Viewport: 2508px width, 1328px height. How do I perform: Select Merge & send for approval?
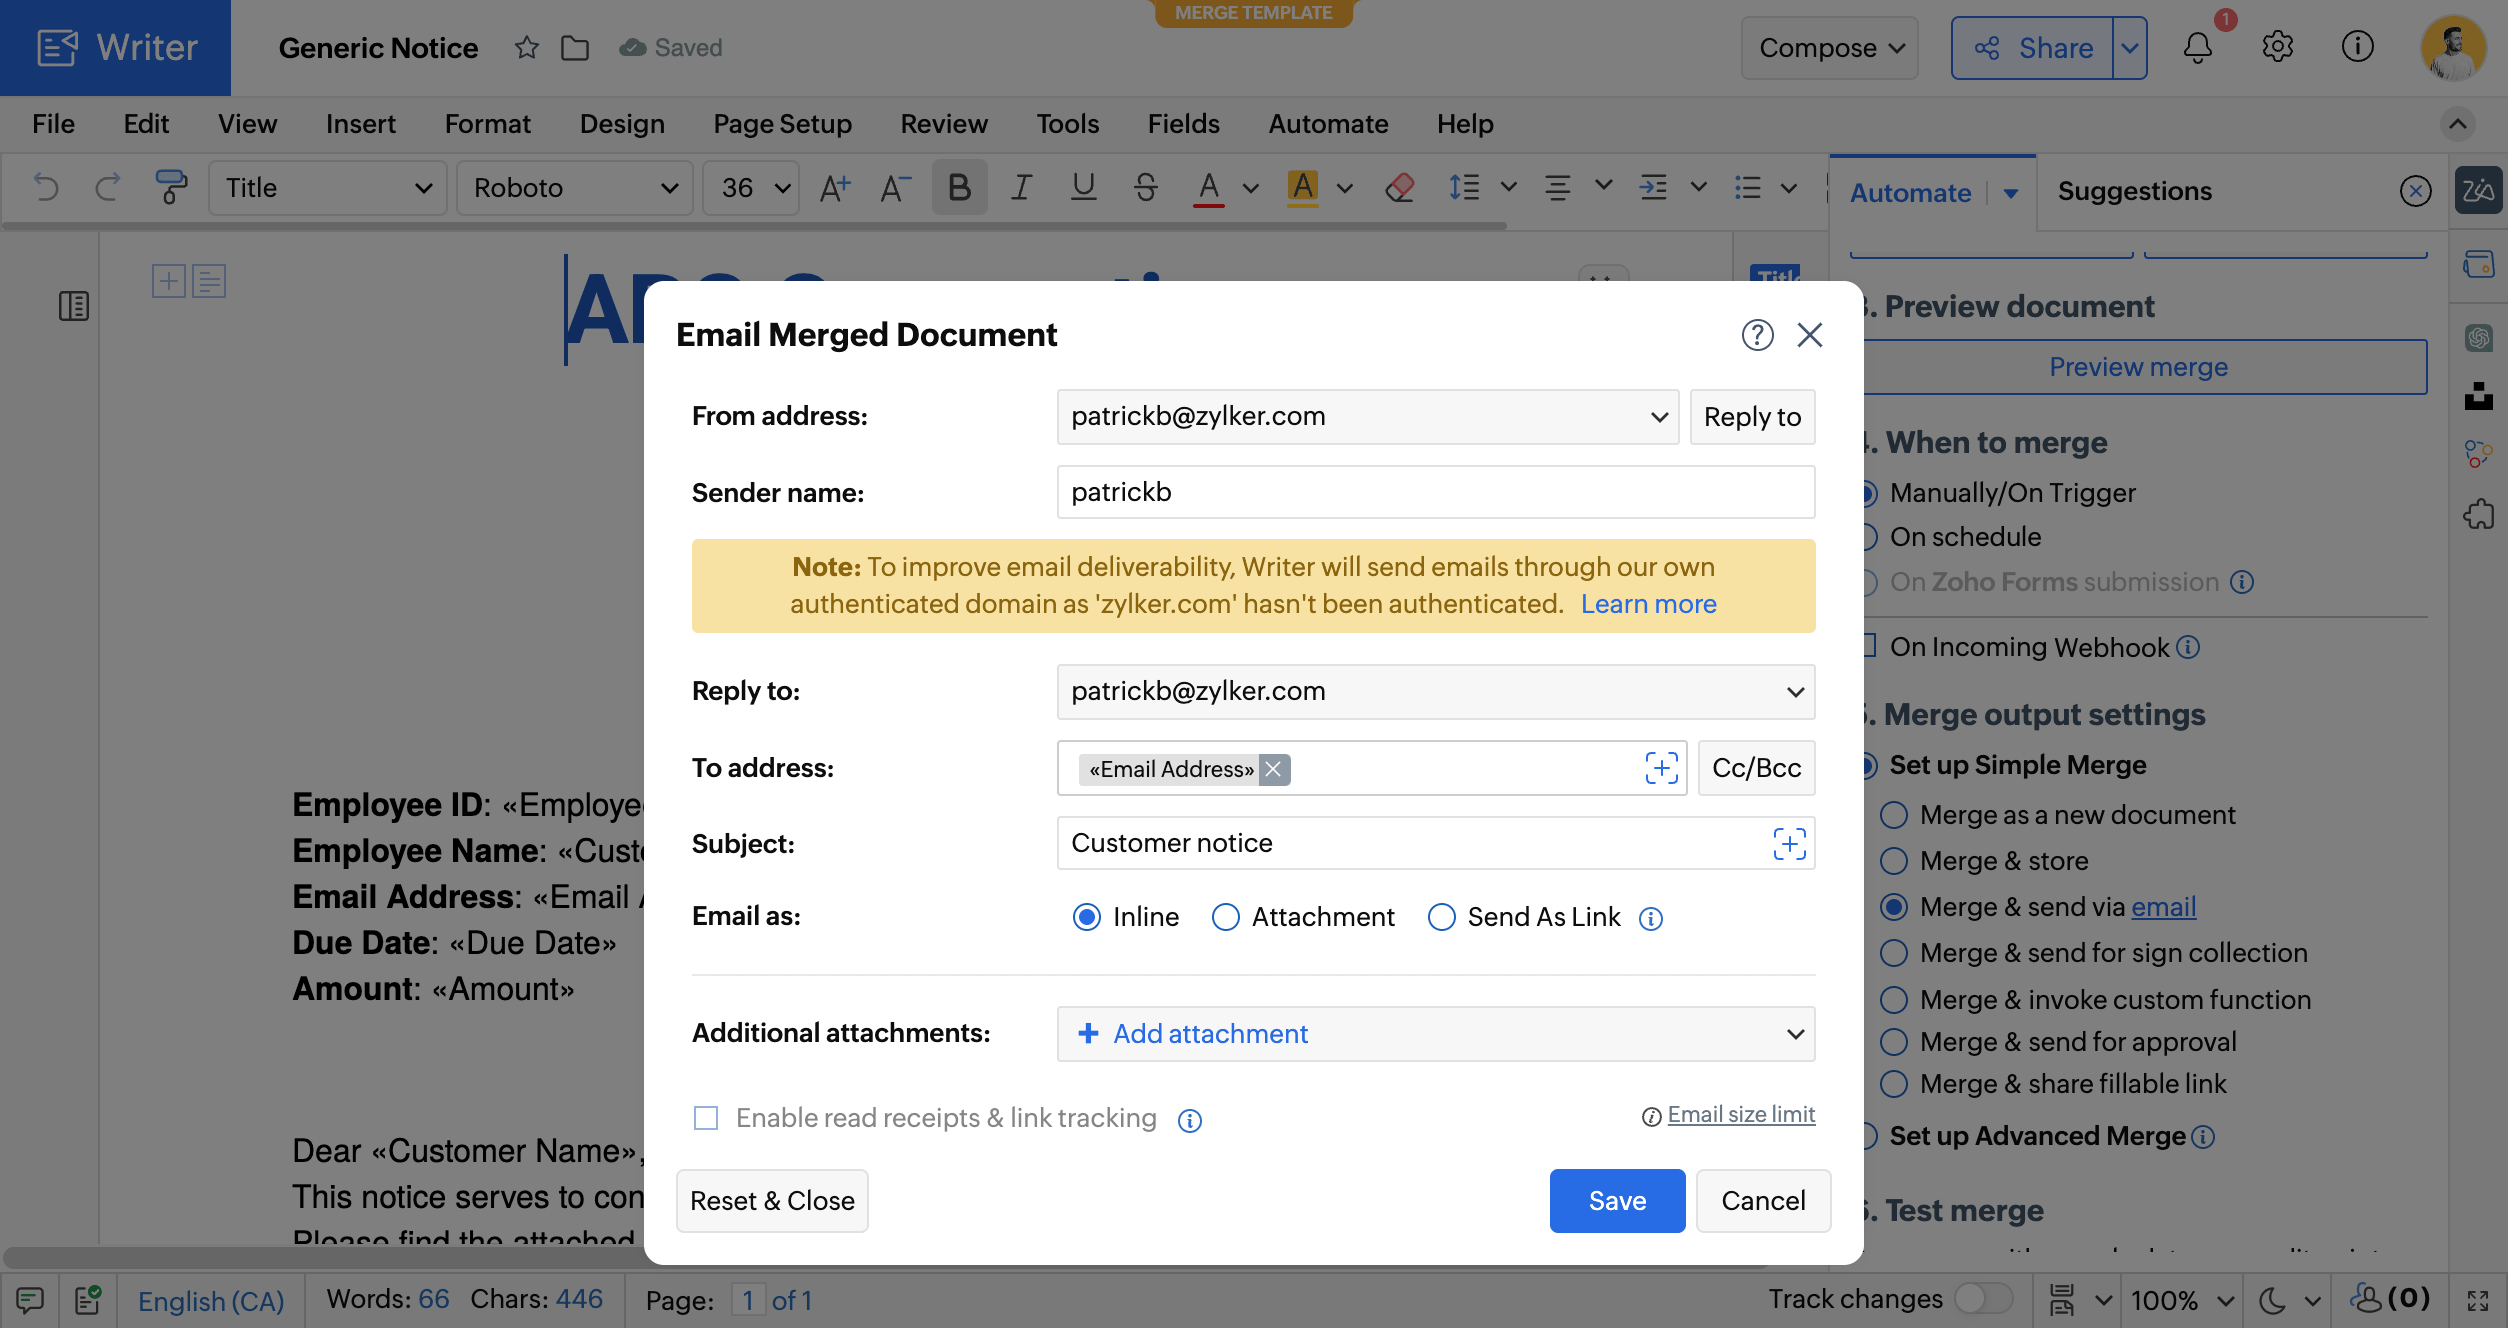(x=1894, y=1042)
